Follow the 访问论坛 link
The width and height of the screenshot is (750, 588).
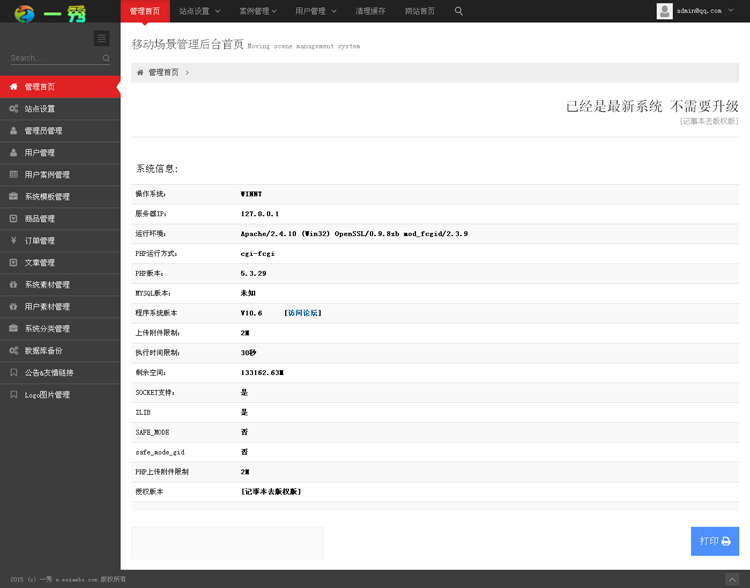pos(303,313)
